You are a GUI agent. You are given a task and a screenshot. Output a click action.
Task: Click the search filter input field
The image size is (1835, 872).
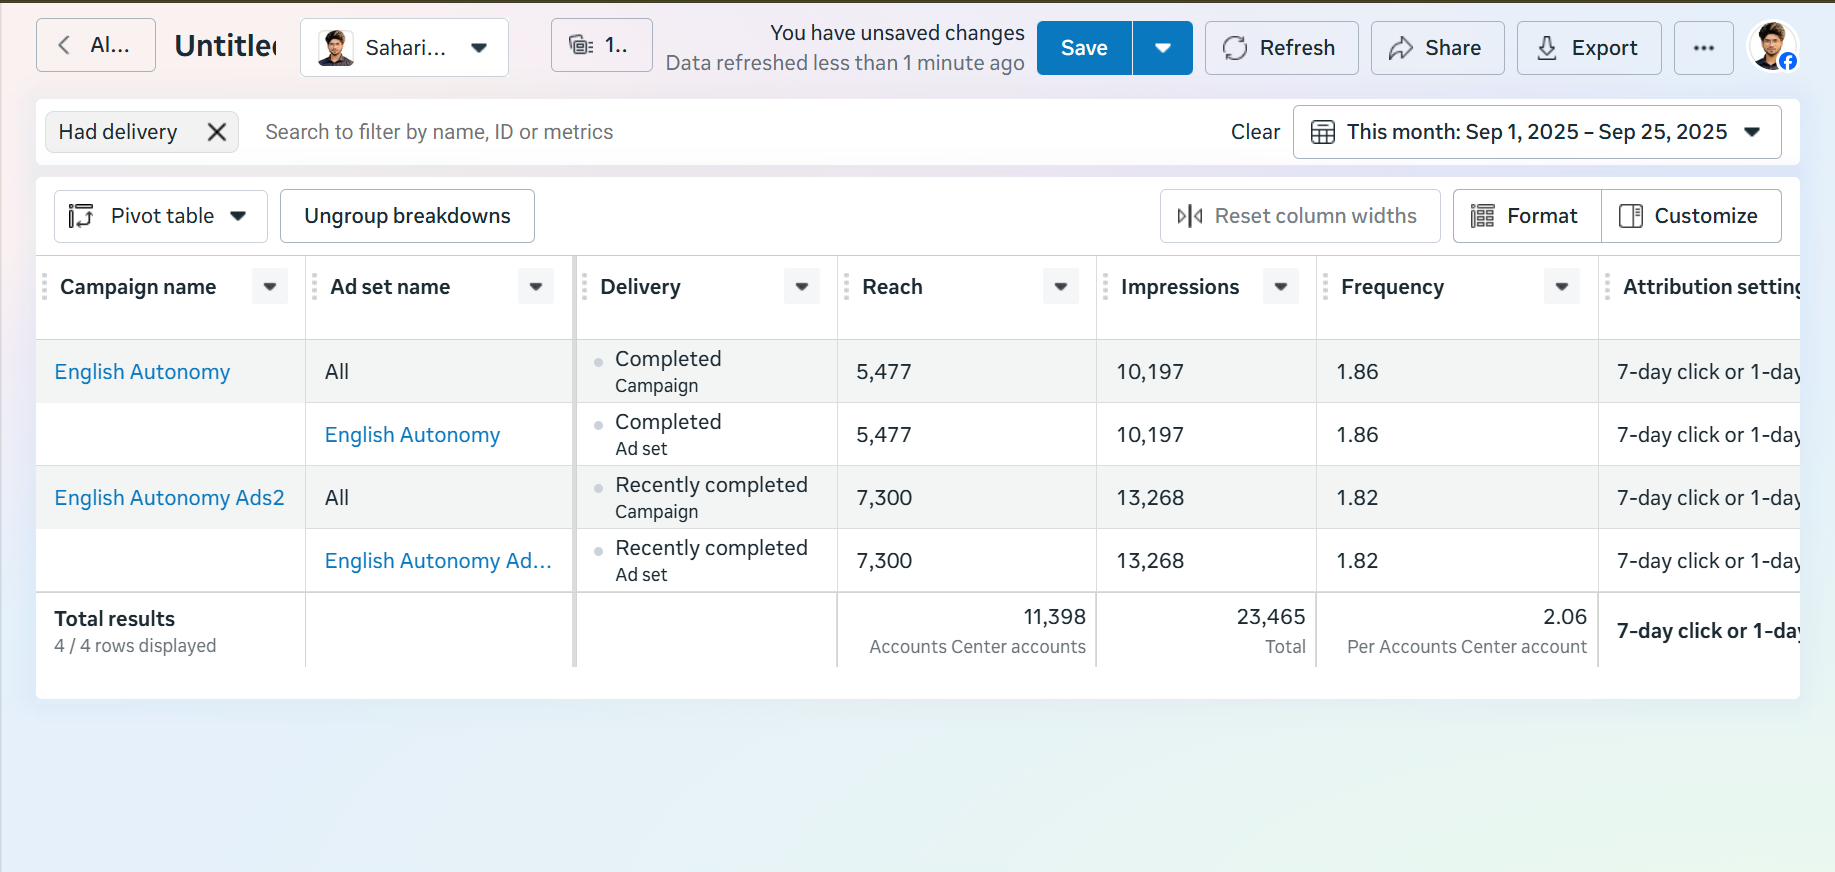(x=700, y=132)
